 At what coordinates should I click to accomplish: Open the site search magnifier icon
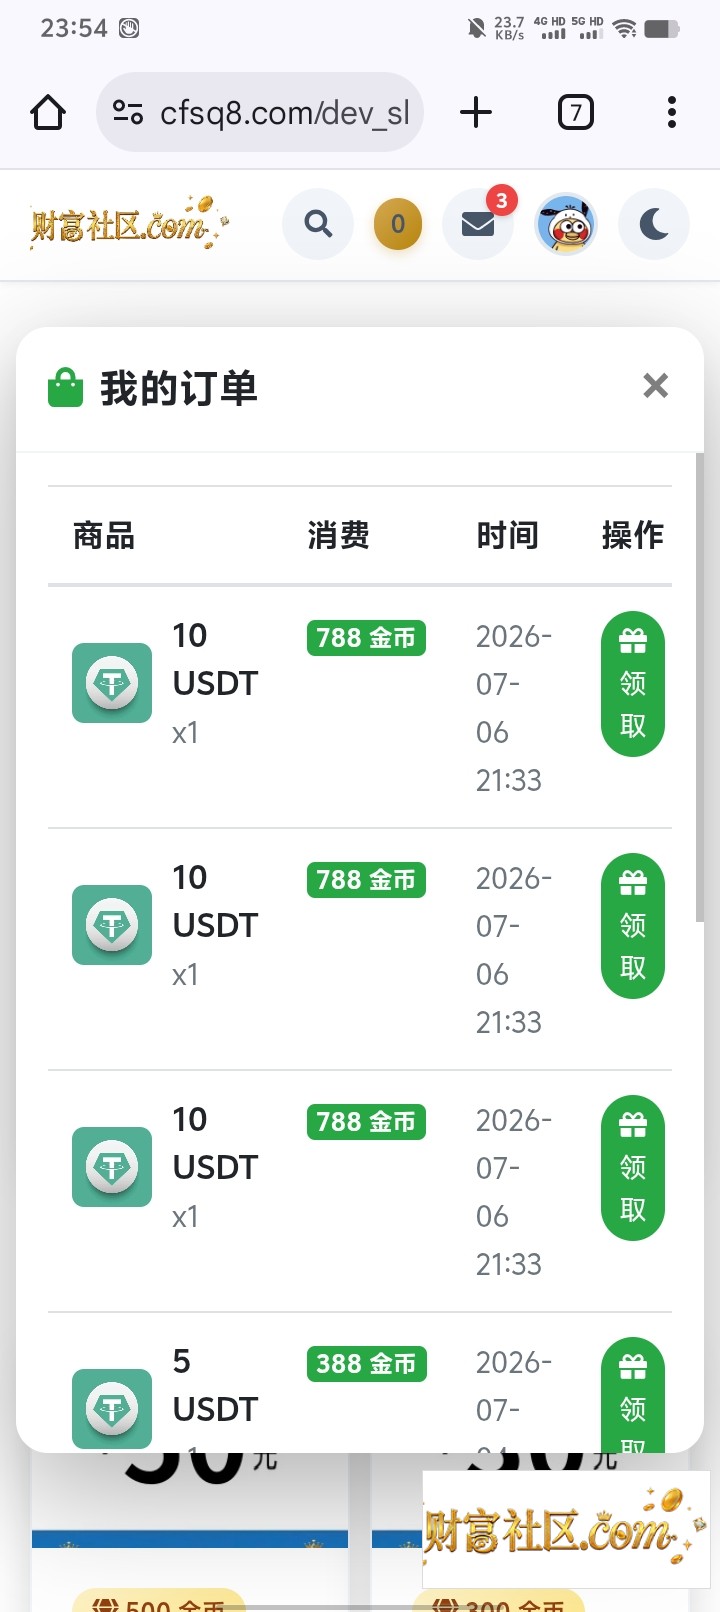coord(318,224)
